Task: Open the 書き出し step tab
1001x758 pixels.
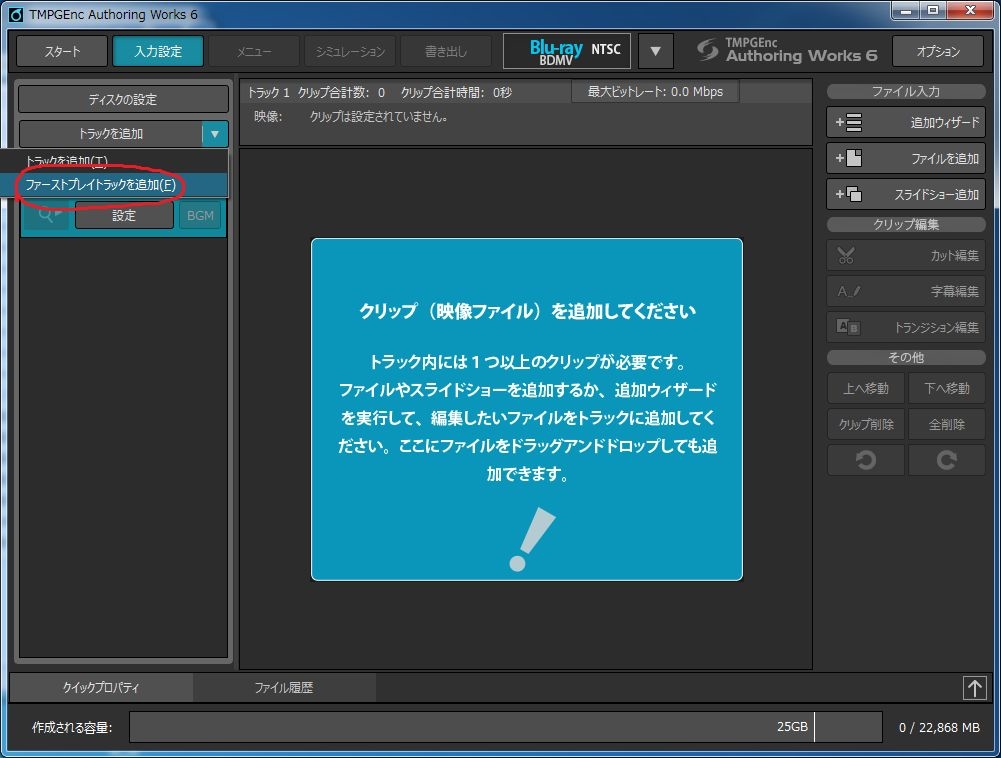Action: [446, 51]
